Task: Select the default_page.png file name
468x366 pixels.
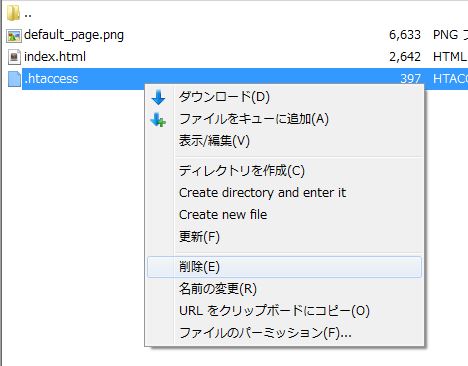Action: coord(74,35)
